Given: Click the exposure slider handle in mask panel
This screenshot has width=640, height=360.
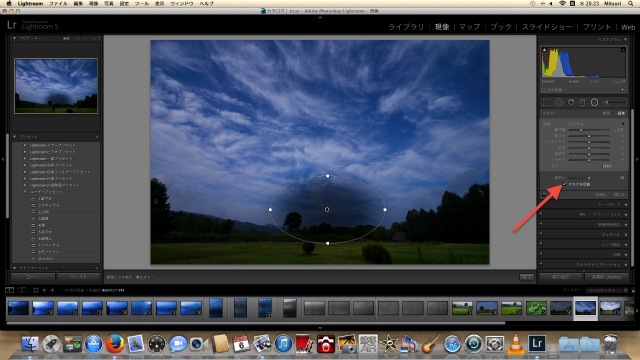Looking at the screenshot, I should tap(581, 130).
